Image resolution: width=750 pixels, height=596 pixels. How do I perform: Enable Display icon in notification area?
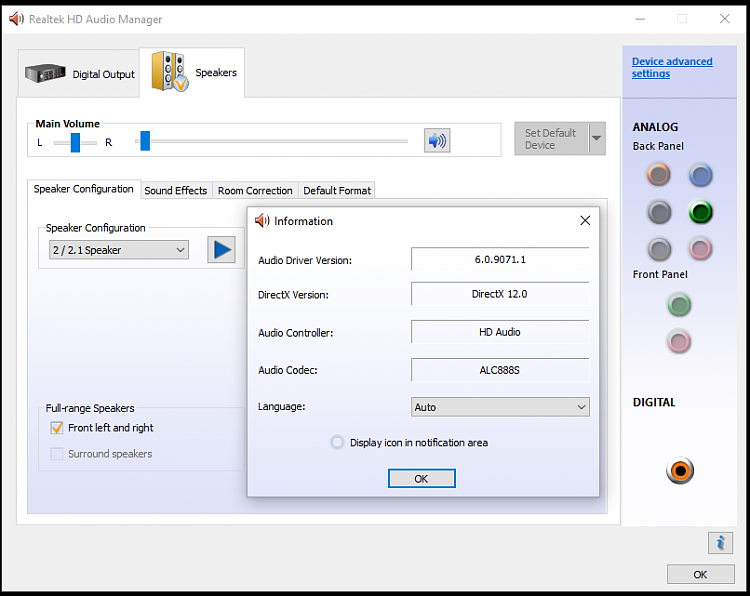click(337, 442)
